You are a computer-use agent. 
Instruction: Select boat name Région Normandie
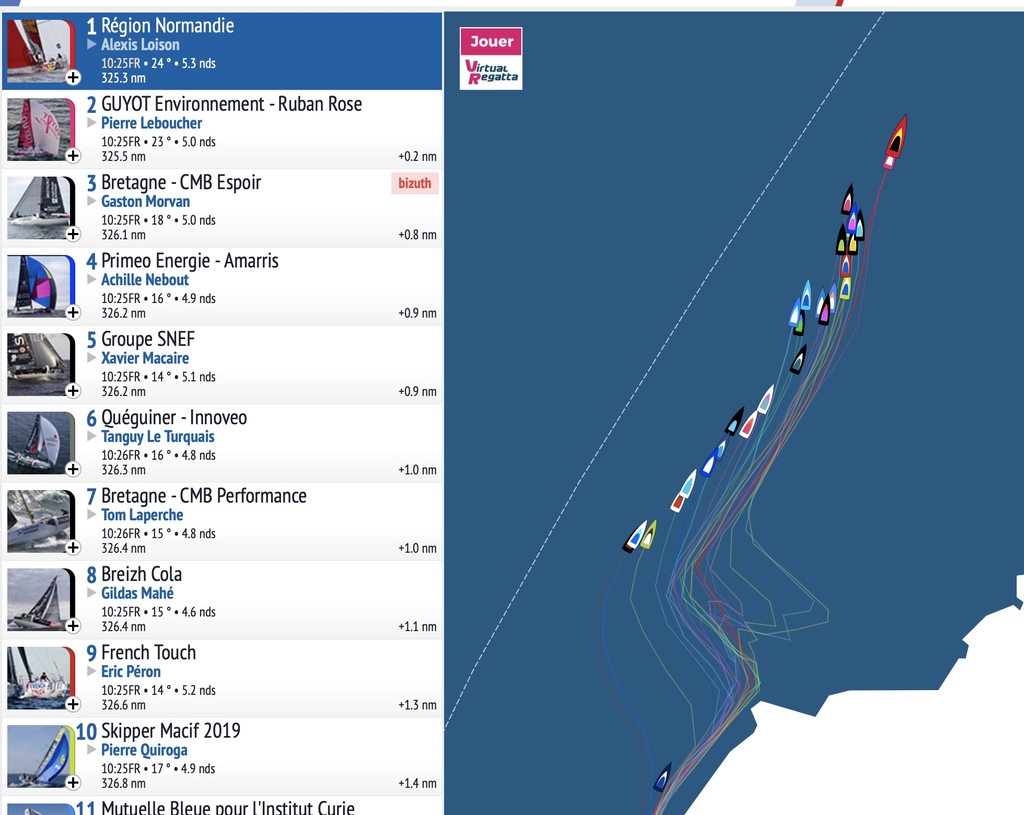click(x=167, y=25)
